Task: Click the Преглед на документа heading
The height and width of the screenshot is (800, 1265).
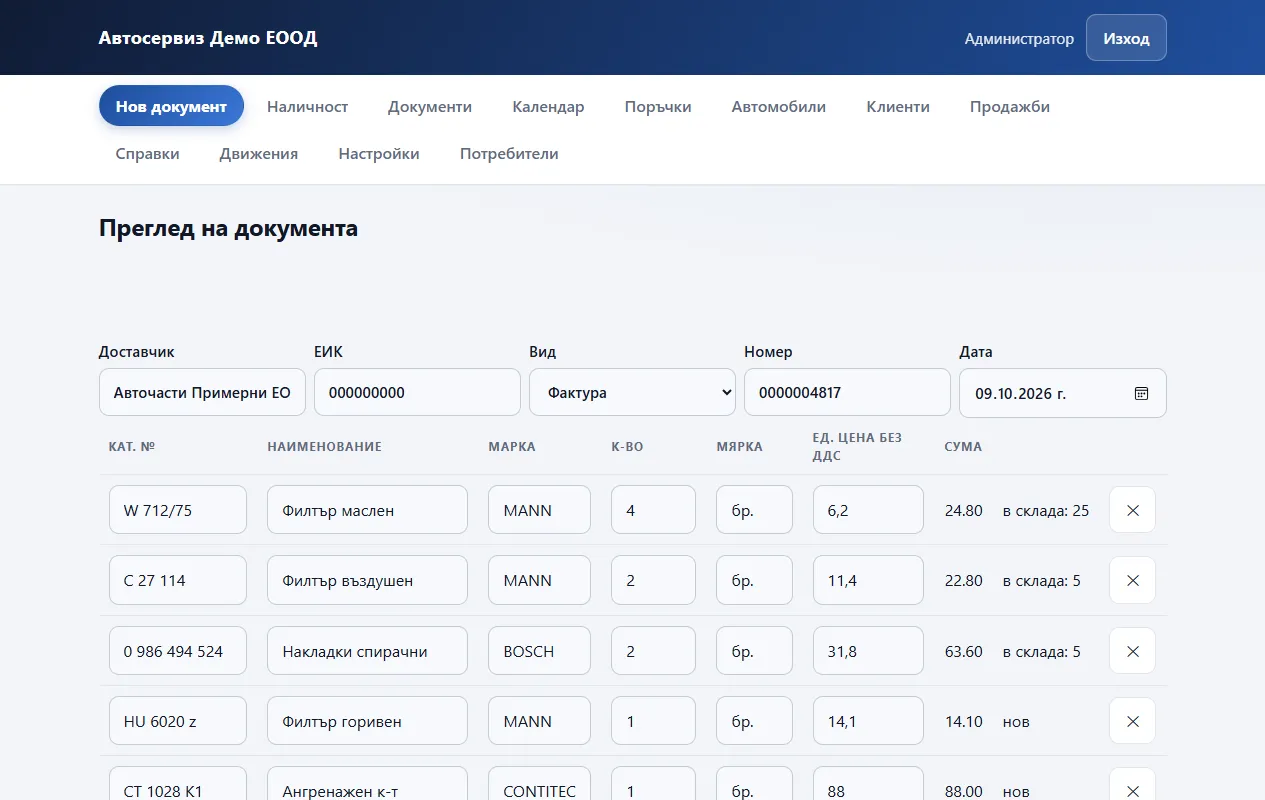Action: point(228,228)
